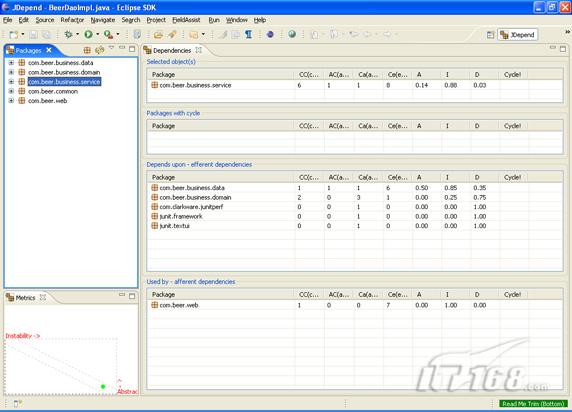572x412 pixels.
Task: Maximize the Metrics view panel
Action: pos(132,296)
